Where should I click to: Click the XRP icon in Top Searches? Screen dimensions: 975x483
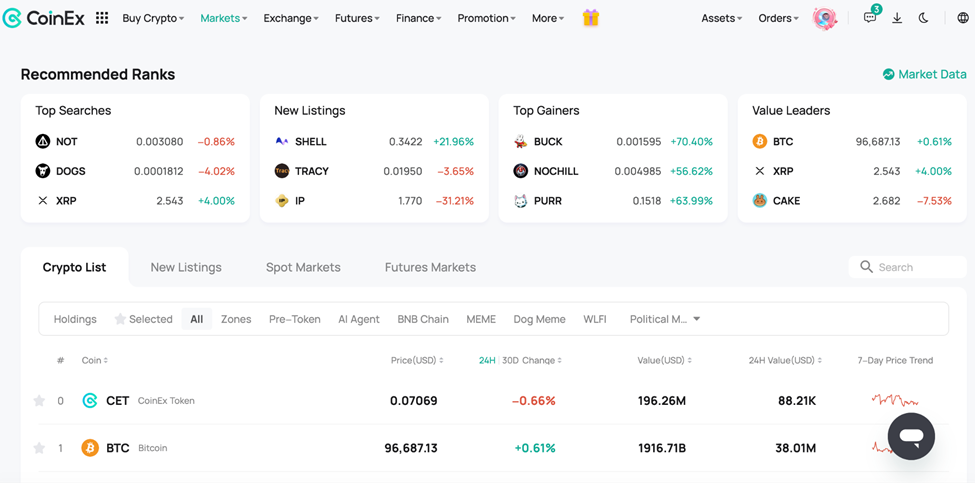(x=43, y=201)
